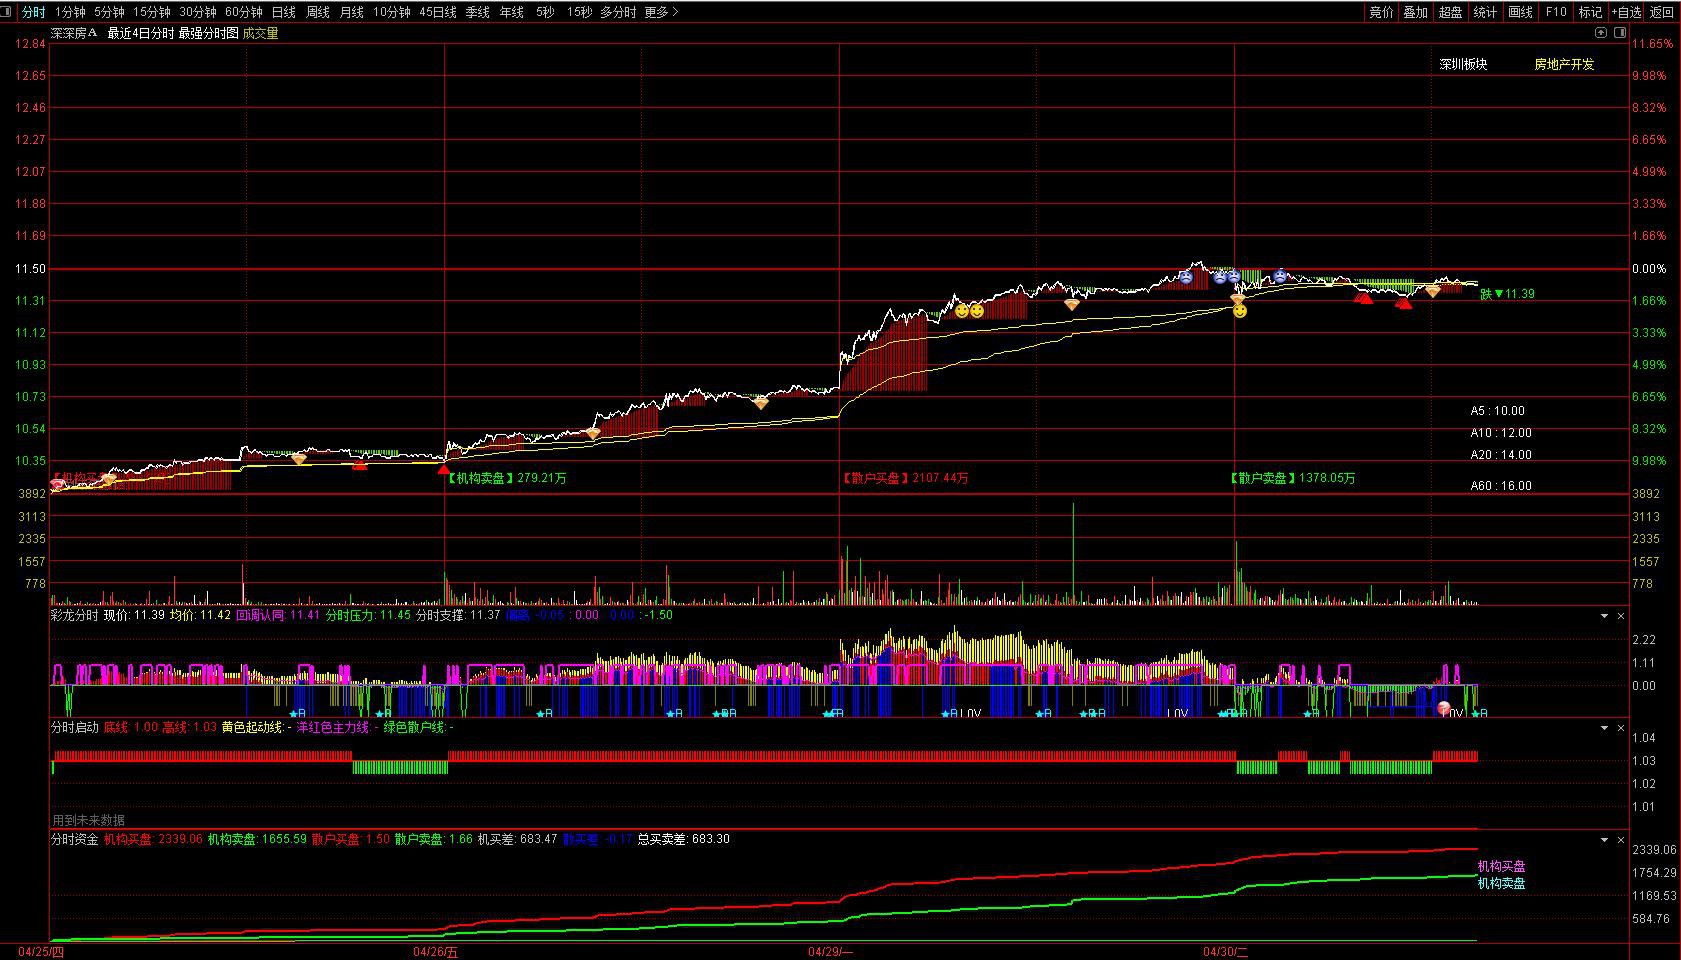The width and height of the screenshot is (1681, 960).
Task: Select the 45日线 period
Action: [438, 12]
